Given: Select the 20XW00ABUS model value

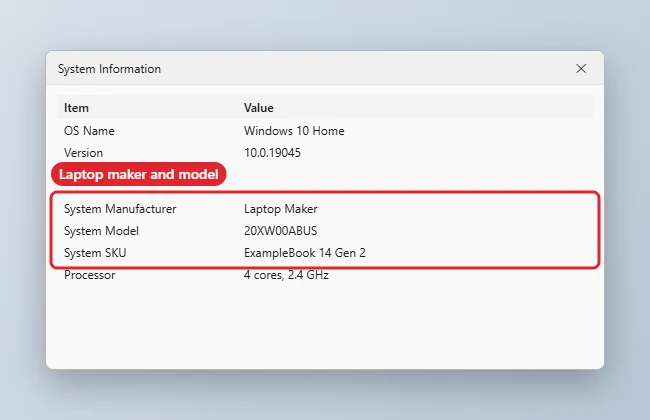Looking at the screenshot, I should tap(281, 231).
